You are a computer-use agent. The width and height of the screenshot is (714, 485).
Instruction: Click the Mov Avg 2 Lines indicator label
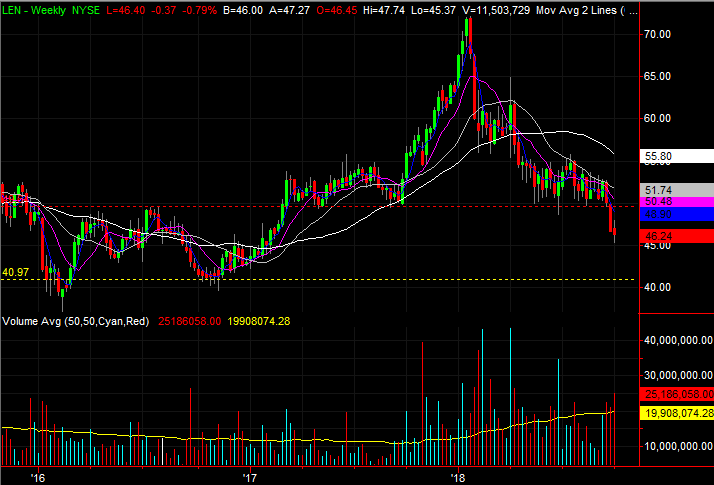coord(576,10)
